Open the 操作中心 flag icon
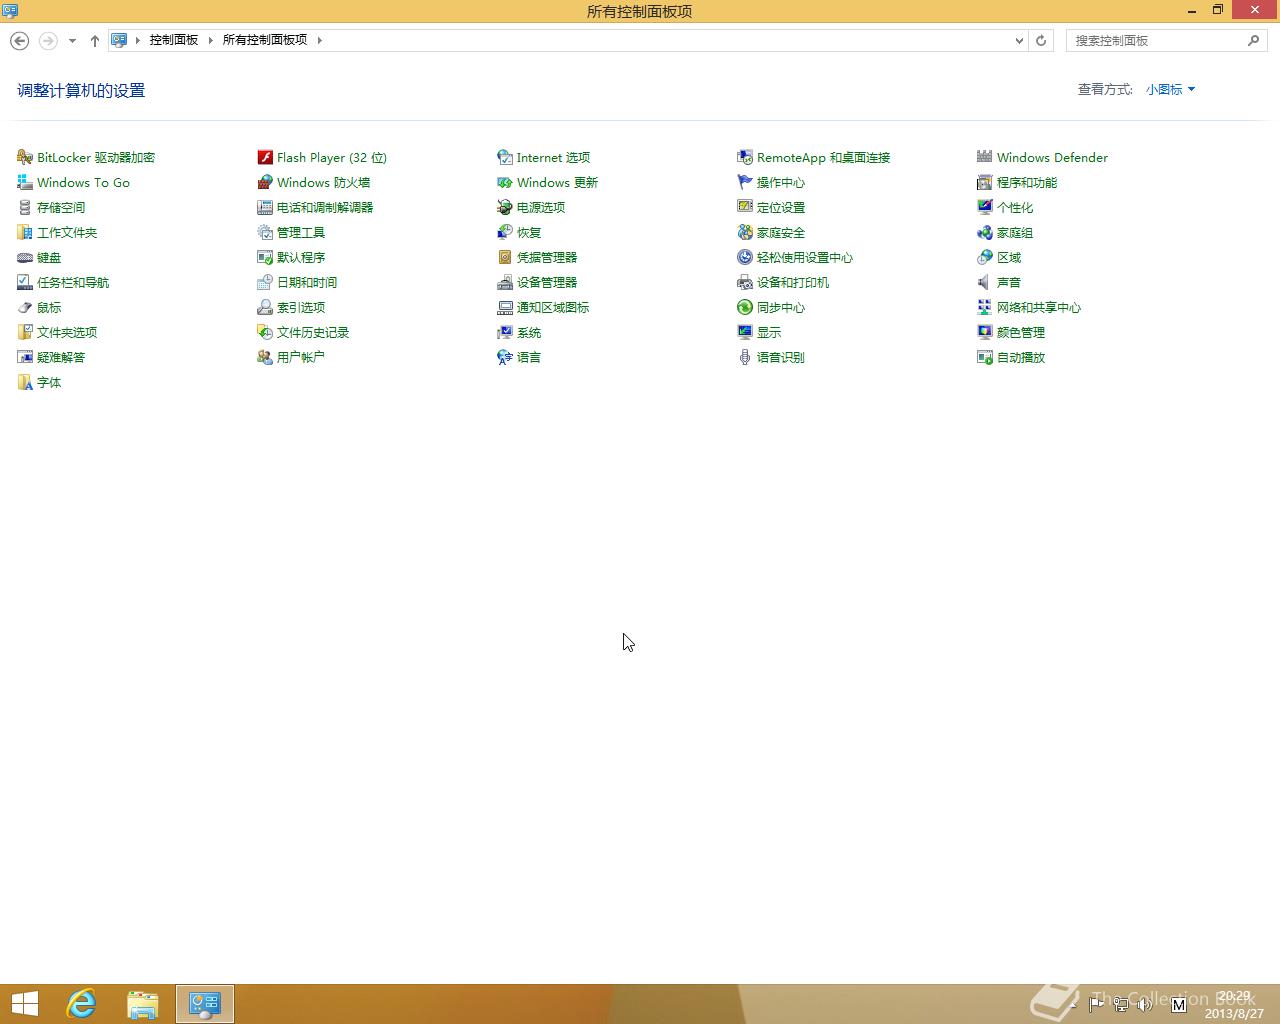Viewport: 1280px width, 1024px height. (x=745, y=182)
